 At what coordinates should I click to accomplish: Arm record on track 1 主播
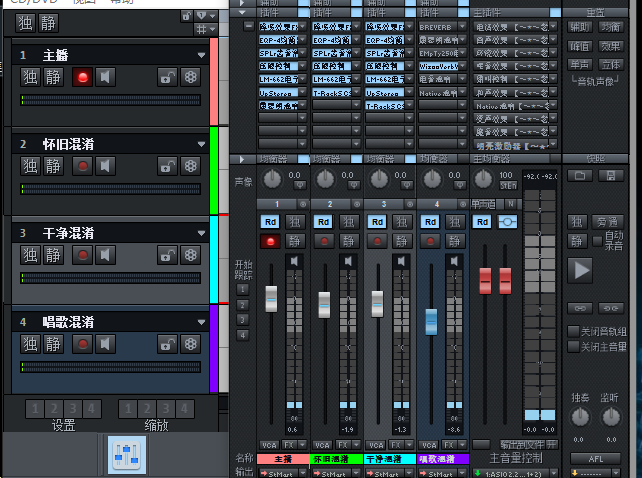point(83,77)
